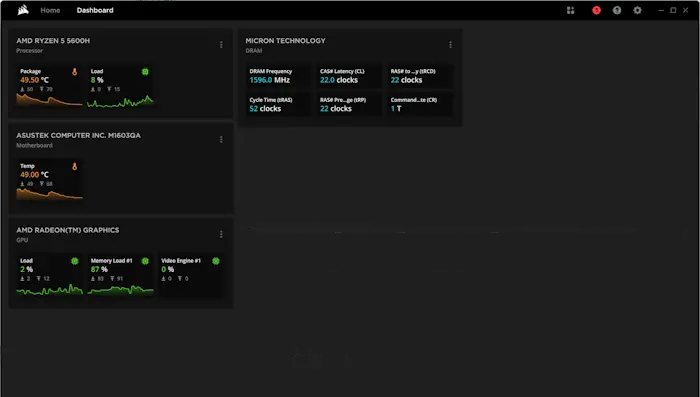Click the GPU Load green chip icon

coord(75,261)
